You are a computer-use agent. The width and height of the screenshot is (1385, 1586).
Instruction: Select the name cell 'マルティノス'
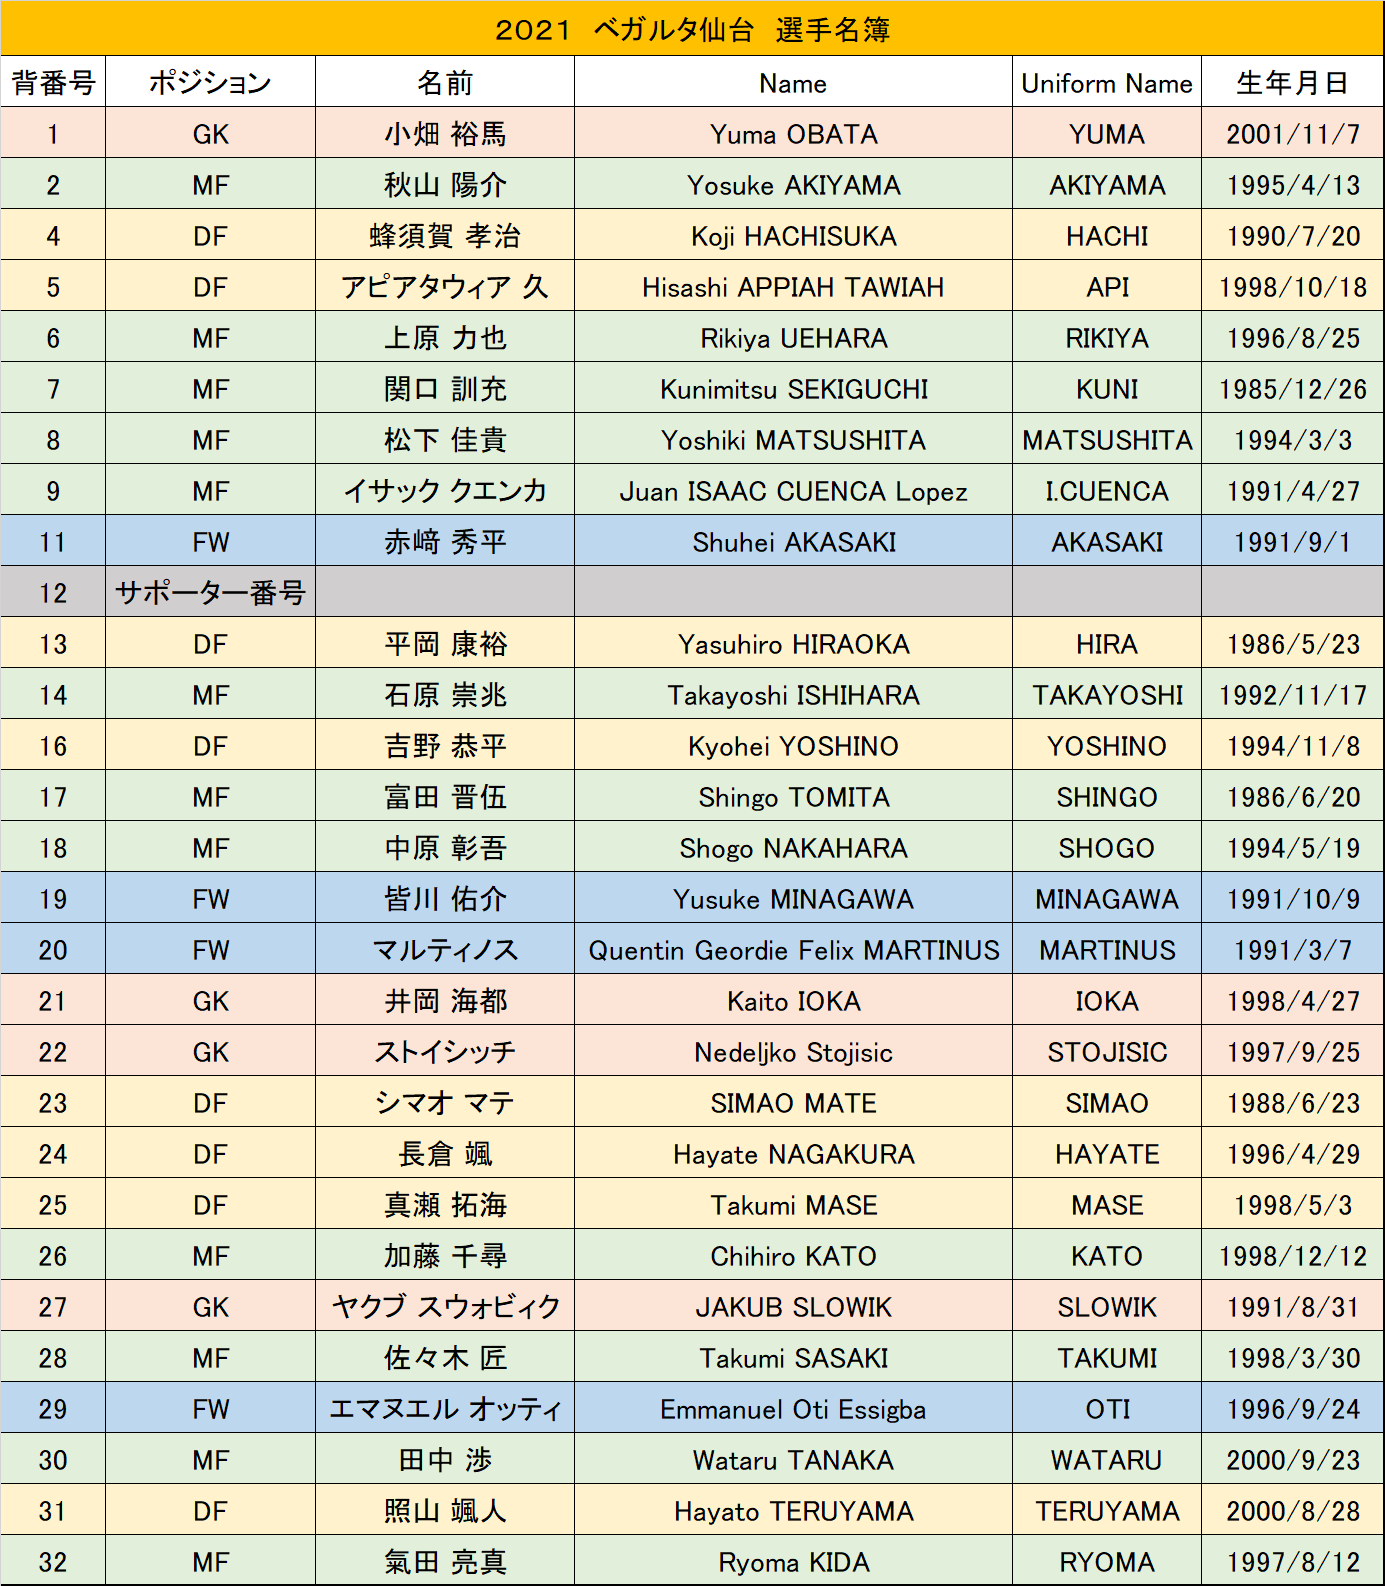pyautogui.click(x=445, y=949)
